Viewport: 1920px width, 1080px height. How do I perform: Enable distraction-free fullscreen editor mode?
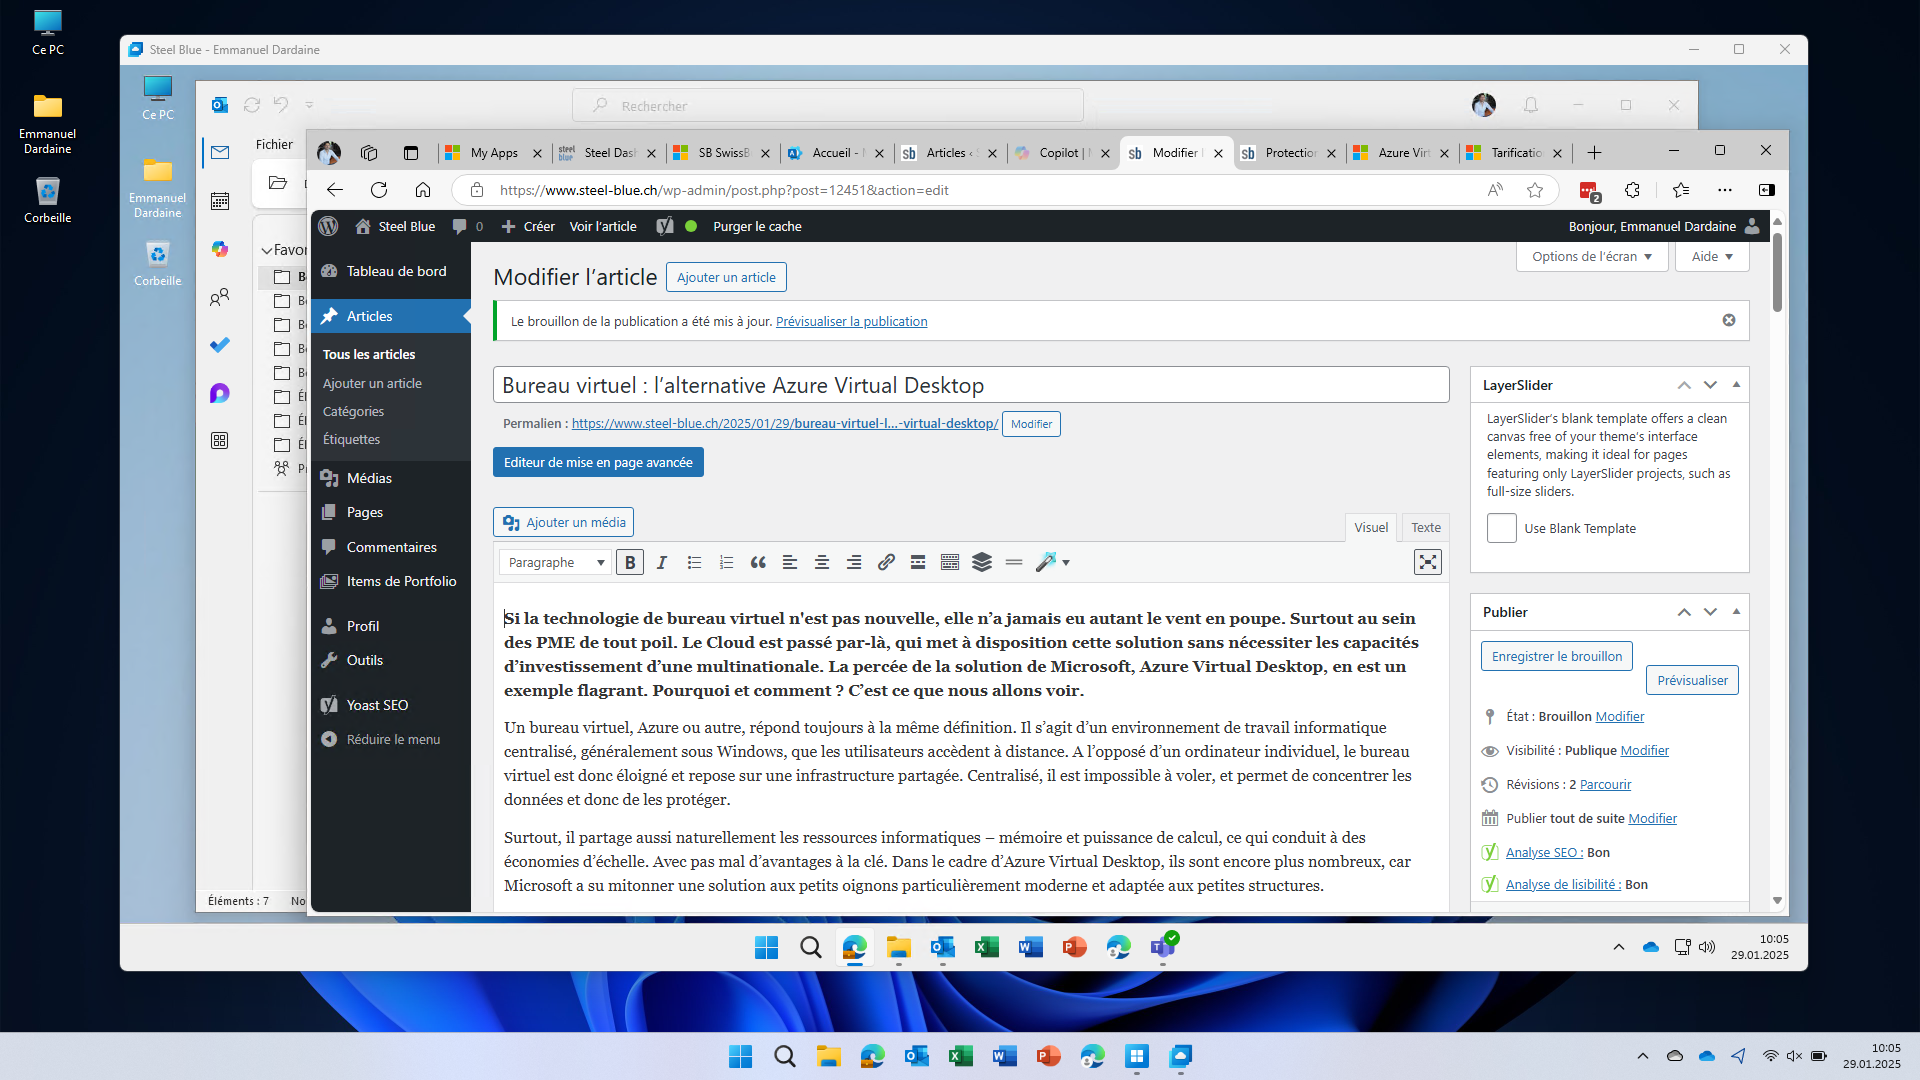[1428, 562]
